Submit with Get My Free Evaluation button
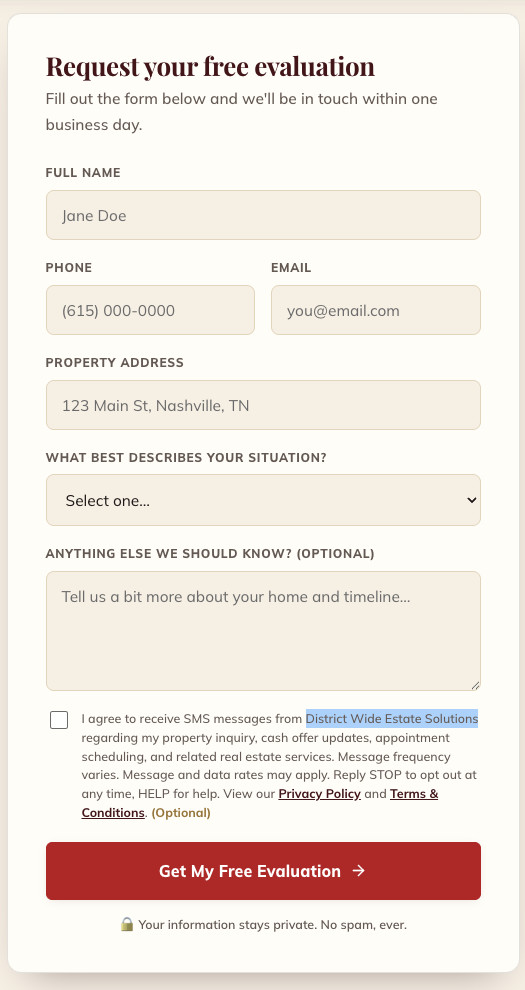This screenshot has height=990, width=525. 263,871
